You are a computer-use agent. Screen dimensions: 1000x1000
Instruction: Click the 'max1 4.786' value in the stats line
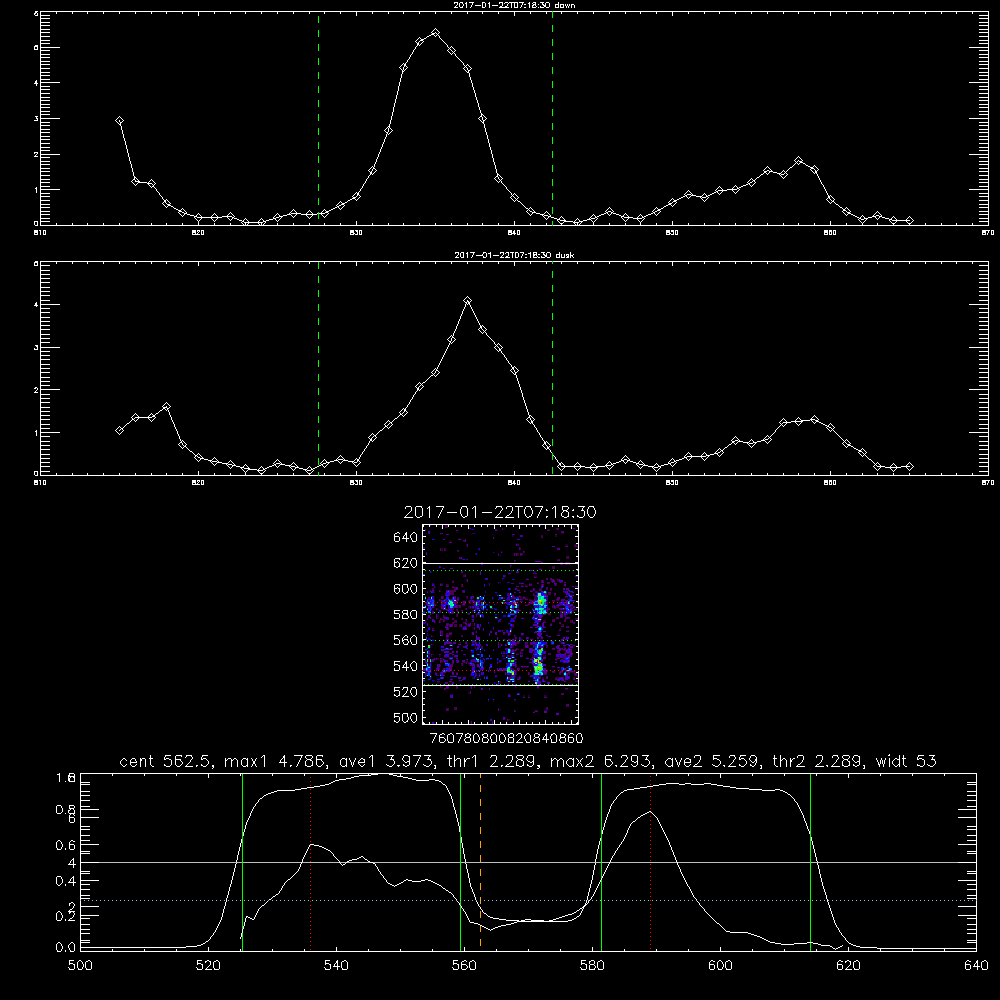click(x=272, y=761)
